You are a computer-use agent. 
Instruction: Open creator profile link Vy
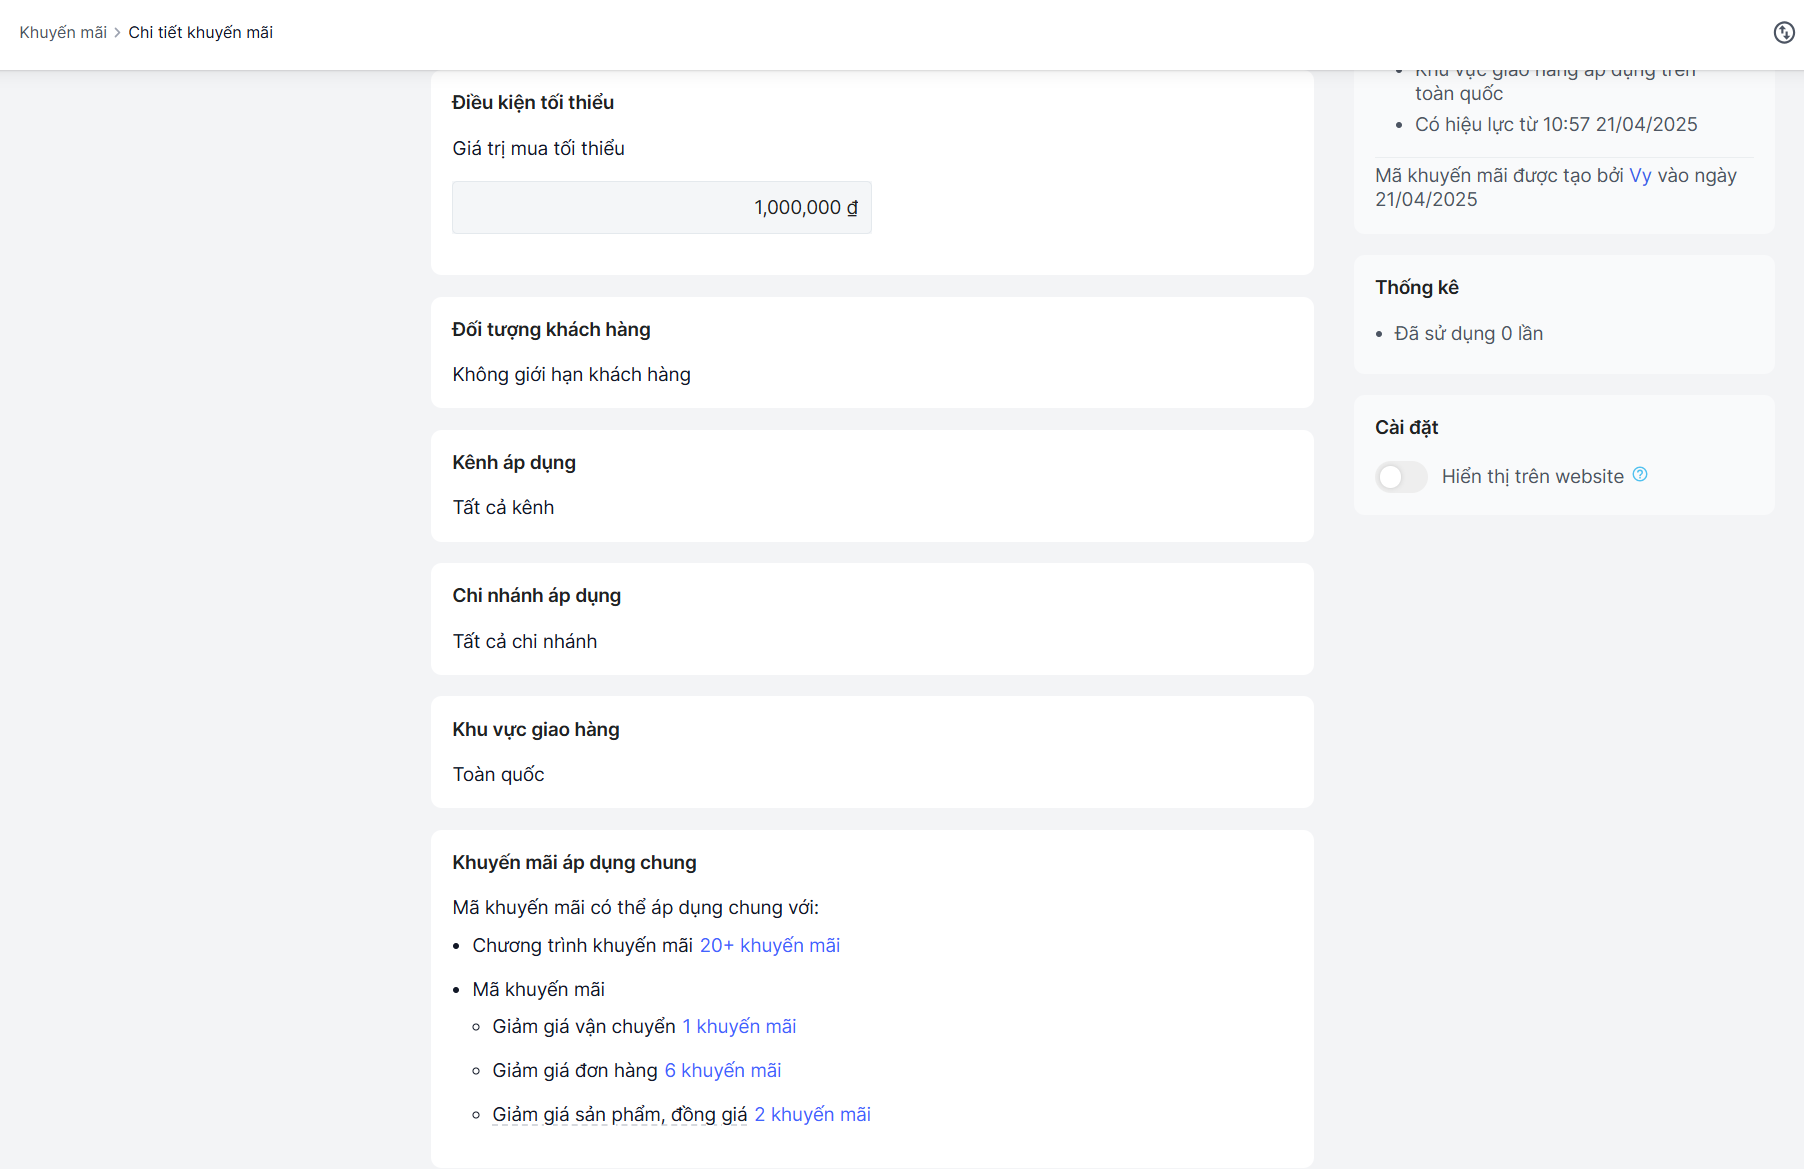point(1640,176)
